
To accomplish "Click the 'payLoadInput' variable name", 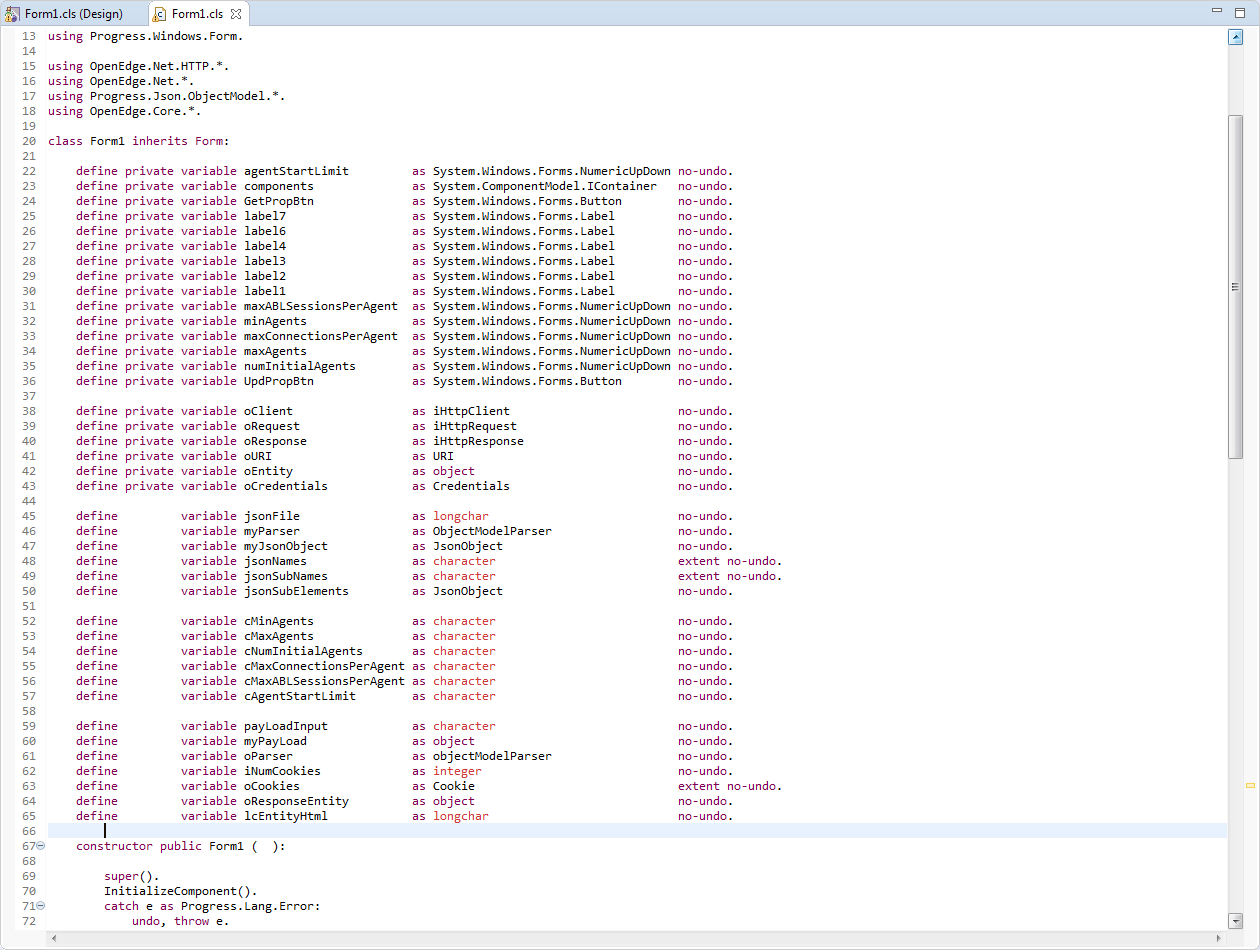I will pyautogui.click(x=286, y=726).
